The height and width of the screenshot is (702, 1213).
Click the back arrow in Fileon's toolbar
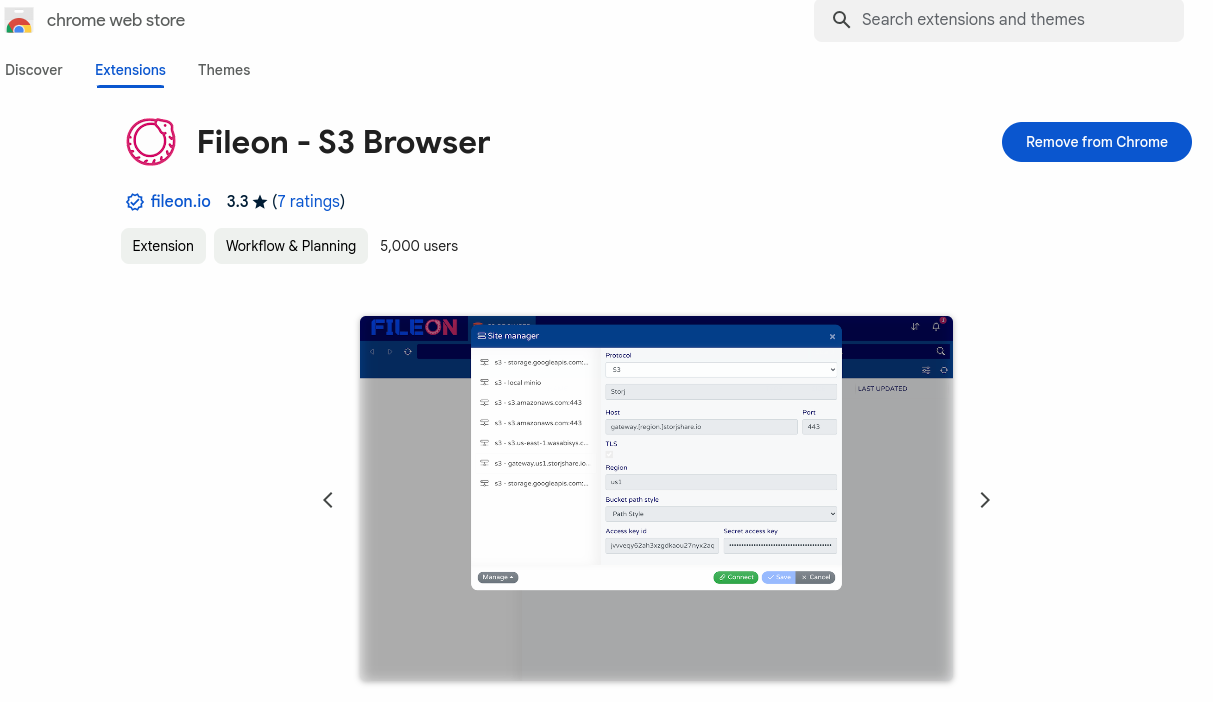[371, 351]
